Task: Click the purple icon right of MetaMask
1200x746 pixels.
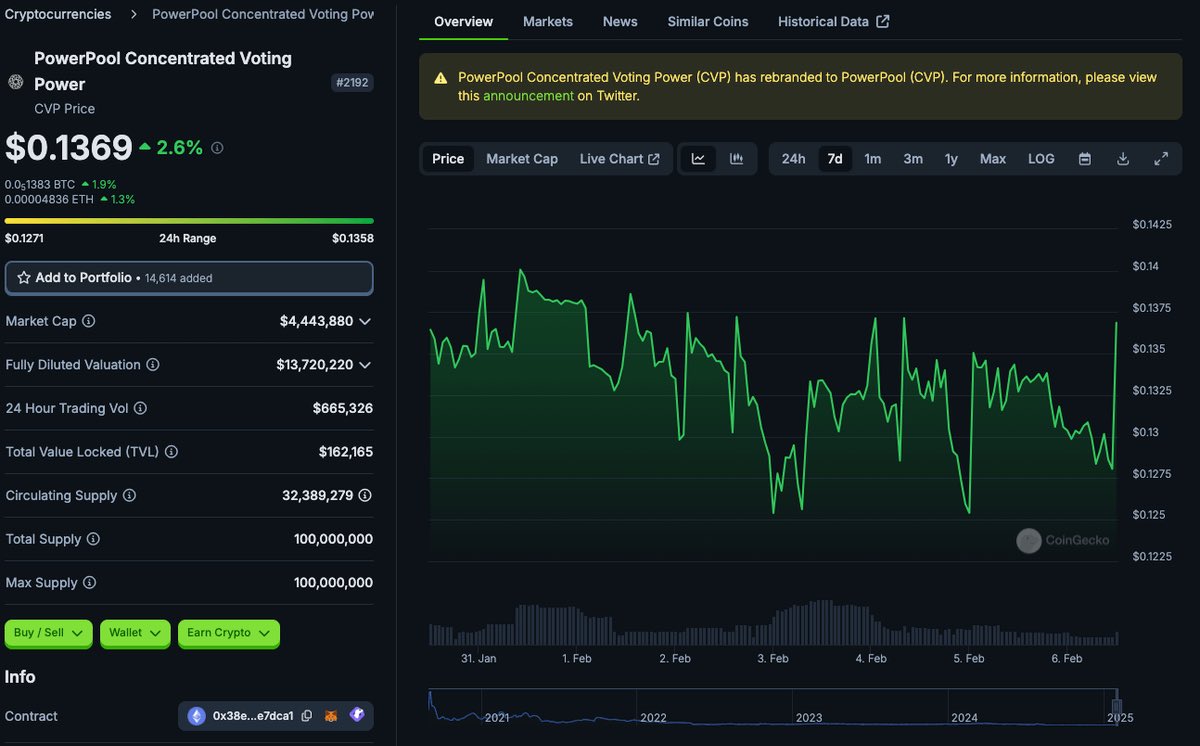Action: (x=357, y=715)
